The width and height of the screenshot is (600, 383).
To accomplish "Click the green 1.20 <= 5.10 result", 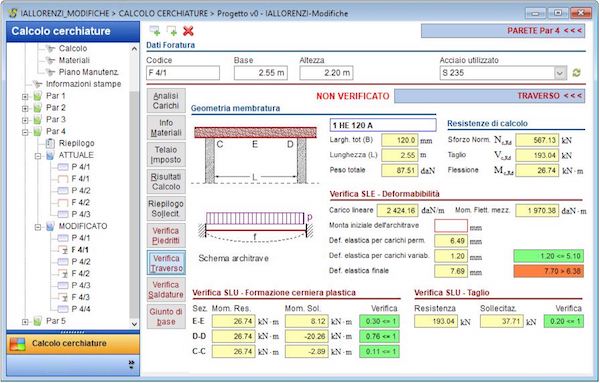I will click(548, 256).
